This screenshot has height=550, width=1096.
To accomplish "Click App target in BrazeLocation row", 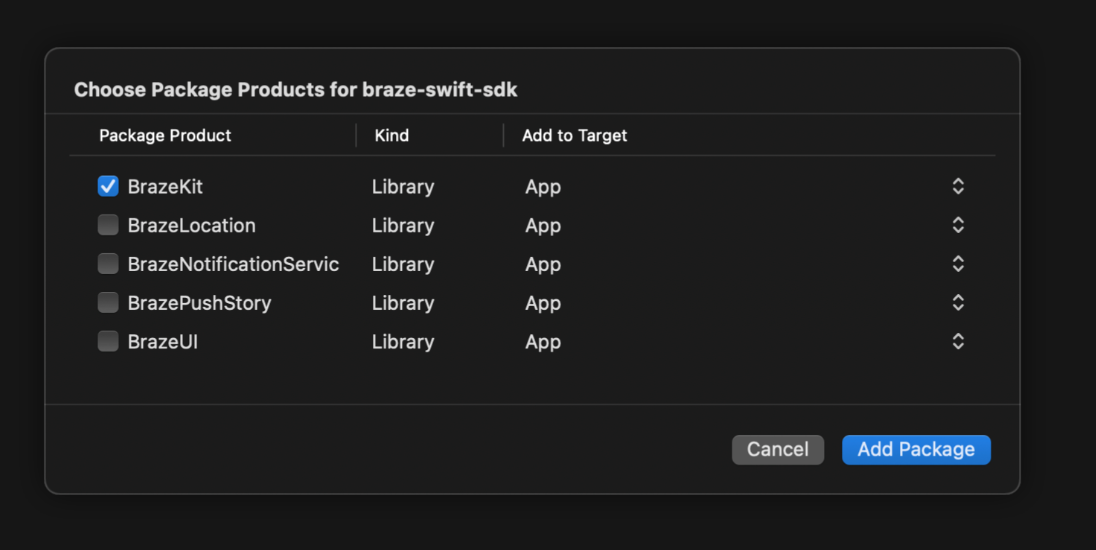I will (x=543, y=226).
